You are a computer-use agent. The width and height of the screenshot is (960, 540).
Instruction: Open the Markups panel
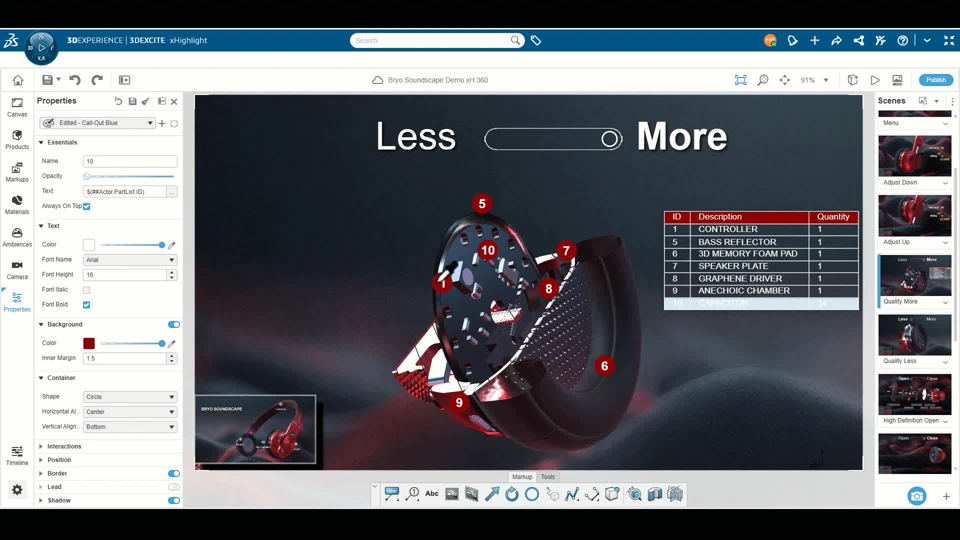pyautogui.click(x=17, y=172)
